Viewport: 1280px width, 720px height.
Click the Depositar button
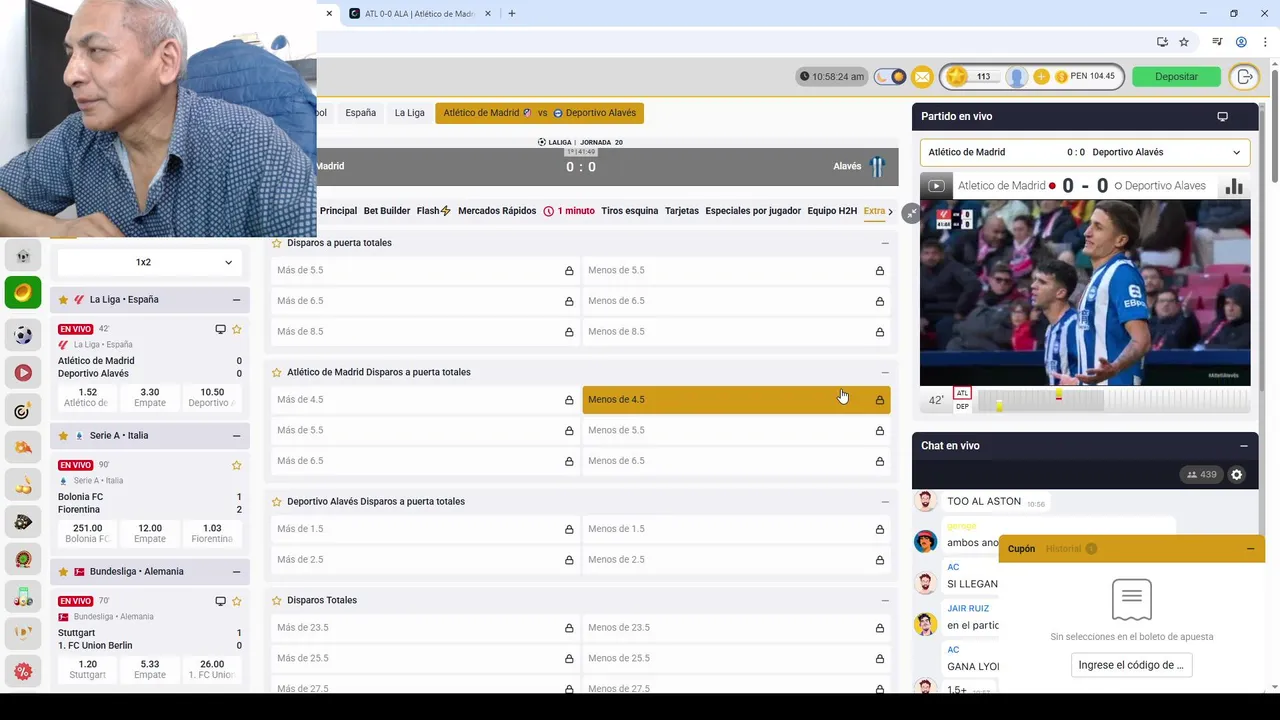click(x=1176, y=76)
